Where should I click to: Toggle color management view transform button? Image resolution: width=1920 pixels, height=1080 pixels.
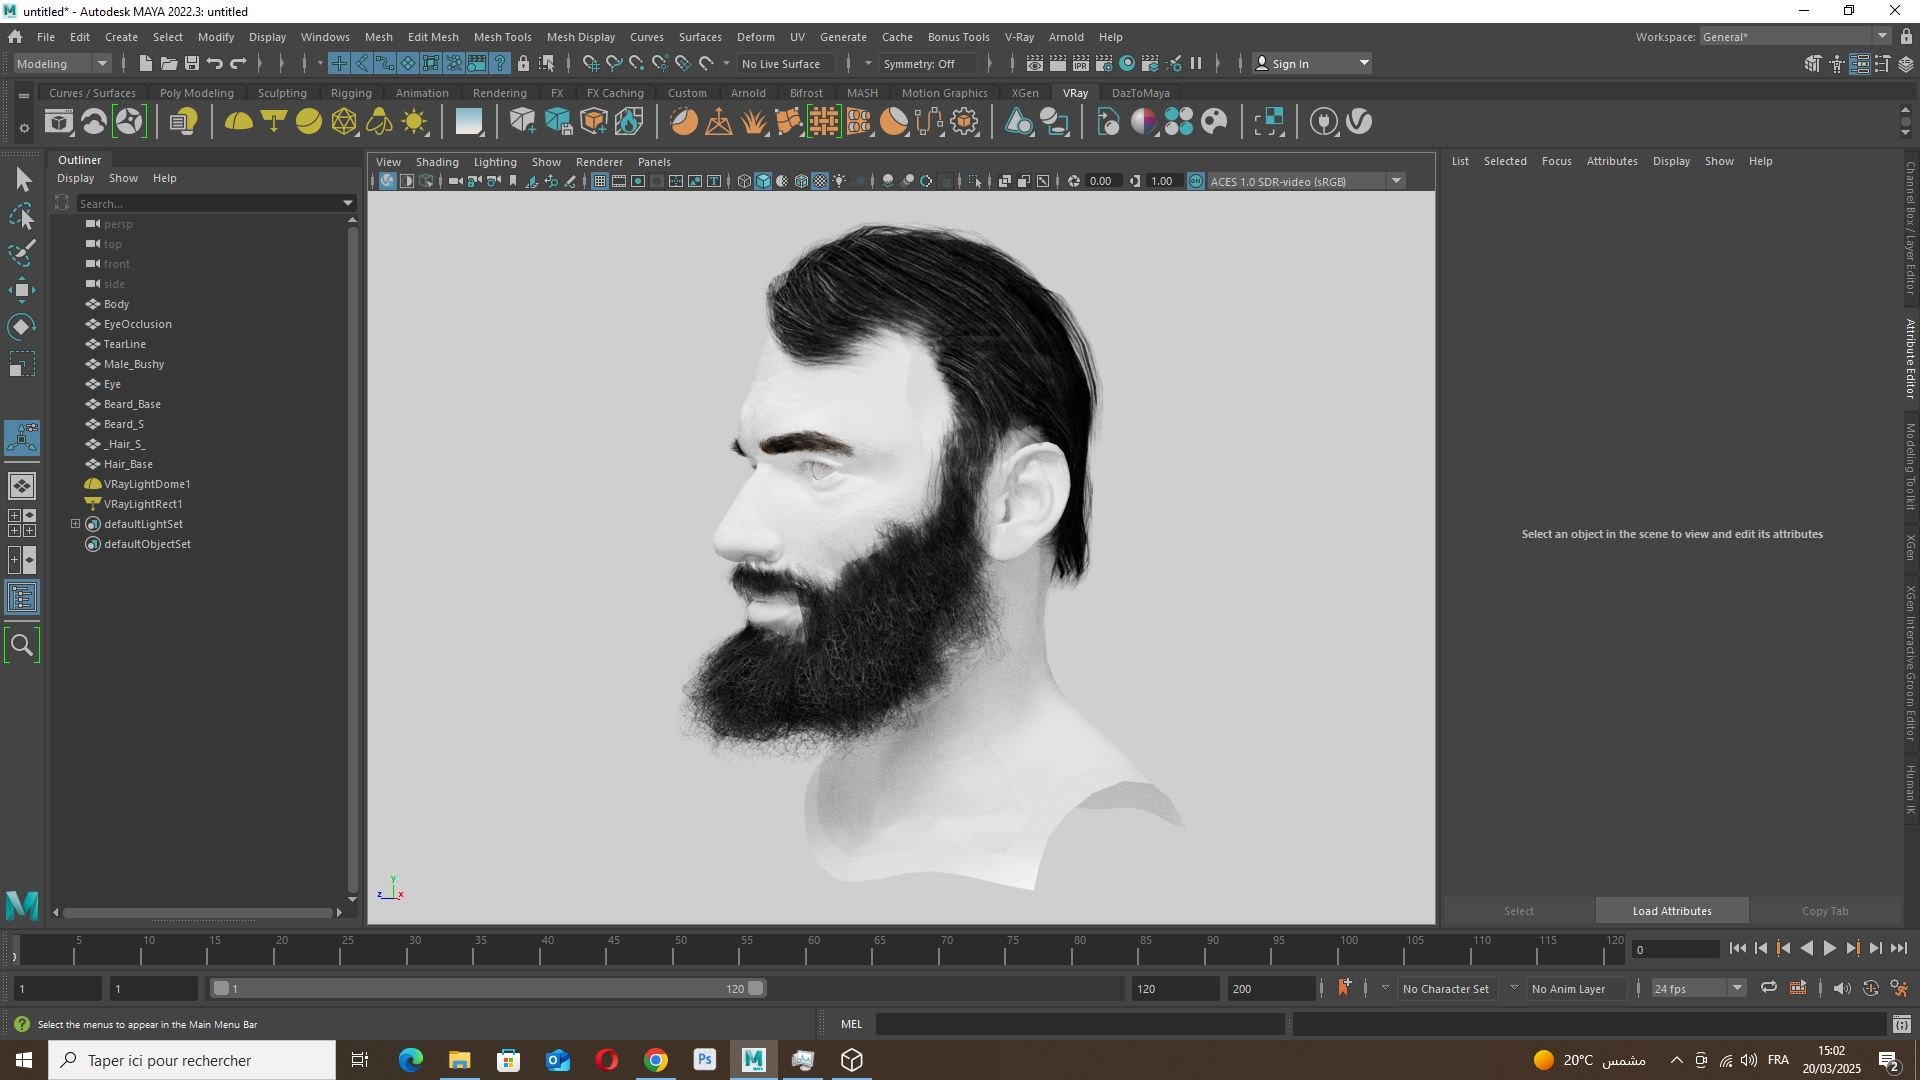pos(1196,181)
